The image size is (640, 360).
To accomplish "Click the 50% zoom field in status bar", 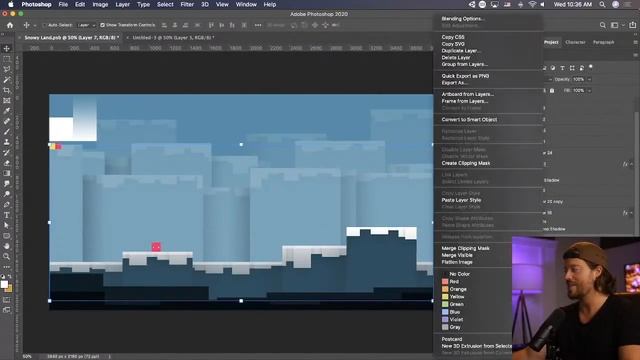I will tap(27, 356).
